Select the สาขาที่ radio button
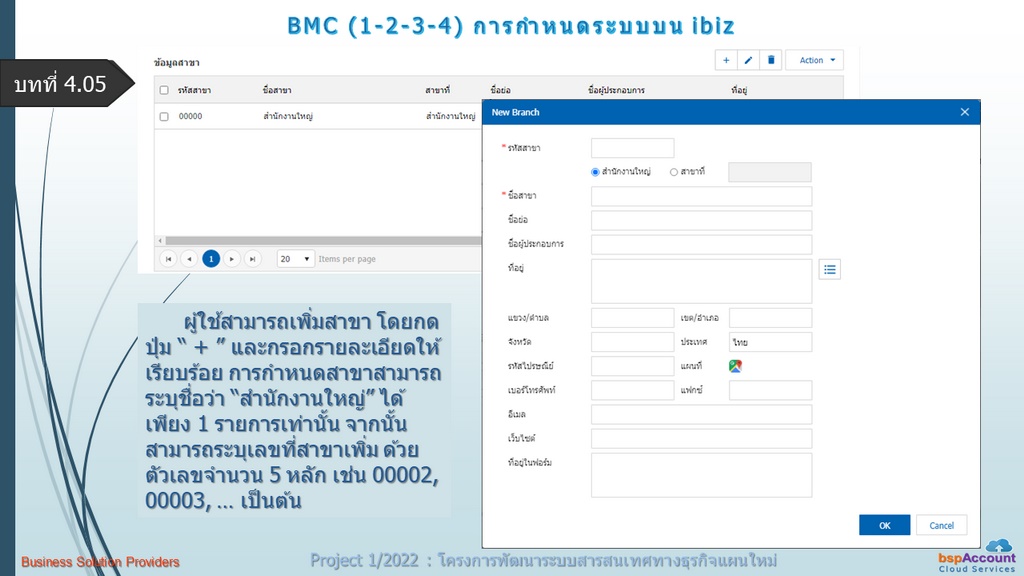This screenshot has width=1024, height=576. point(673,172)
